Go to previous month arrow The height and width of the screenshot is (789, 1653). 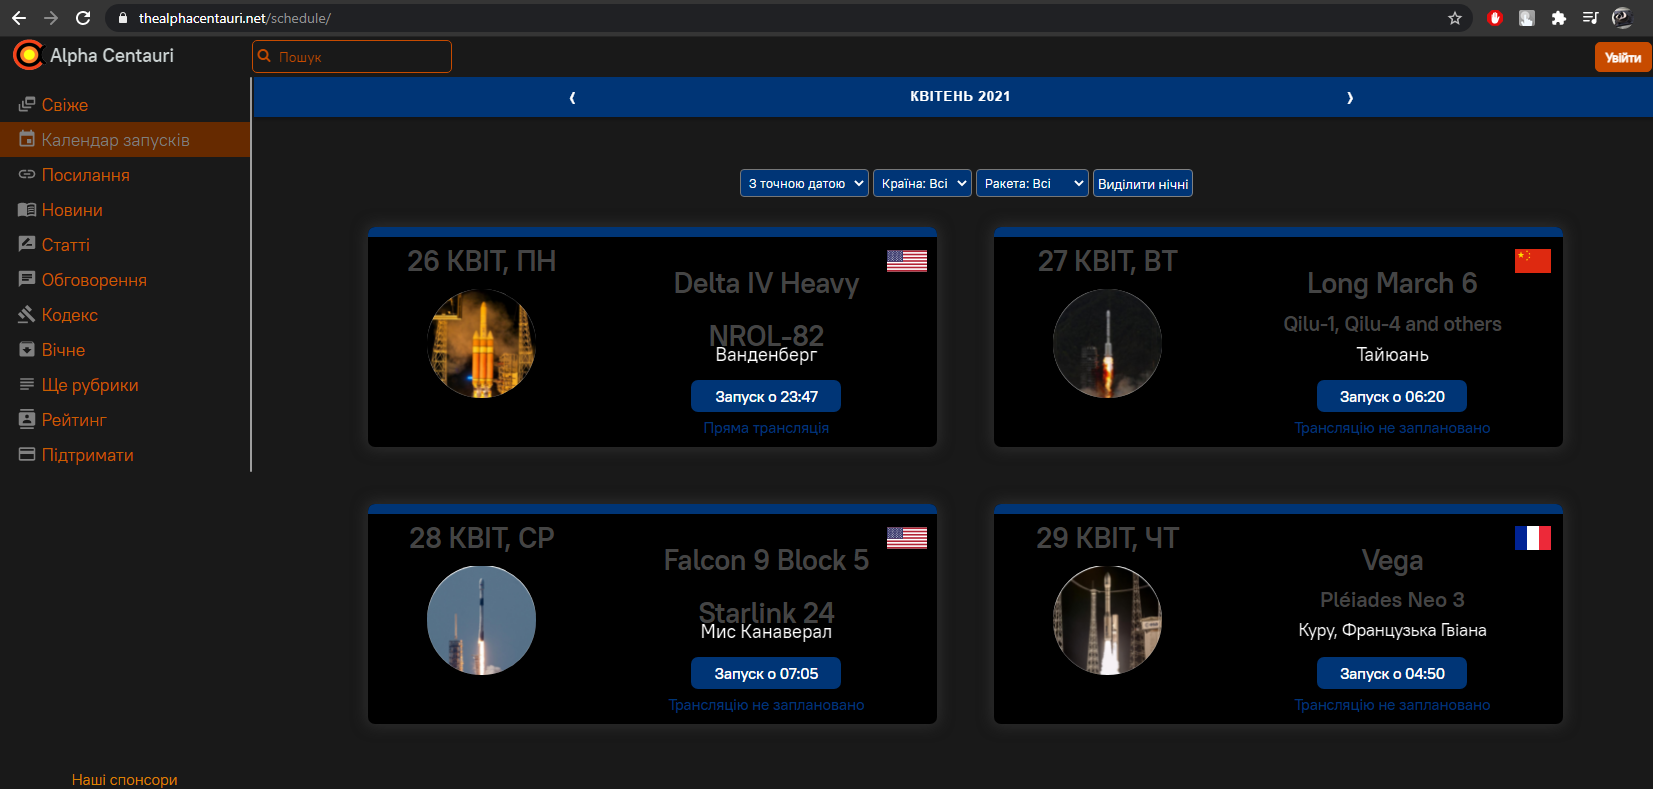[x=572, y=97]
